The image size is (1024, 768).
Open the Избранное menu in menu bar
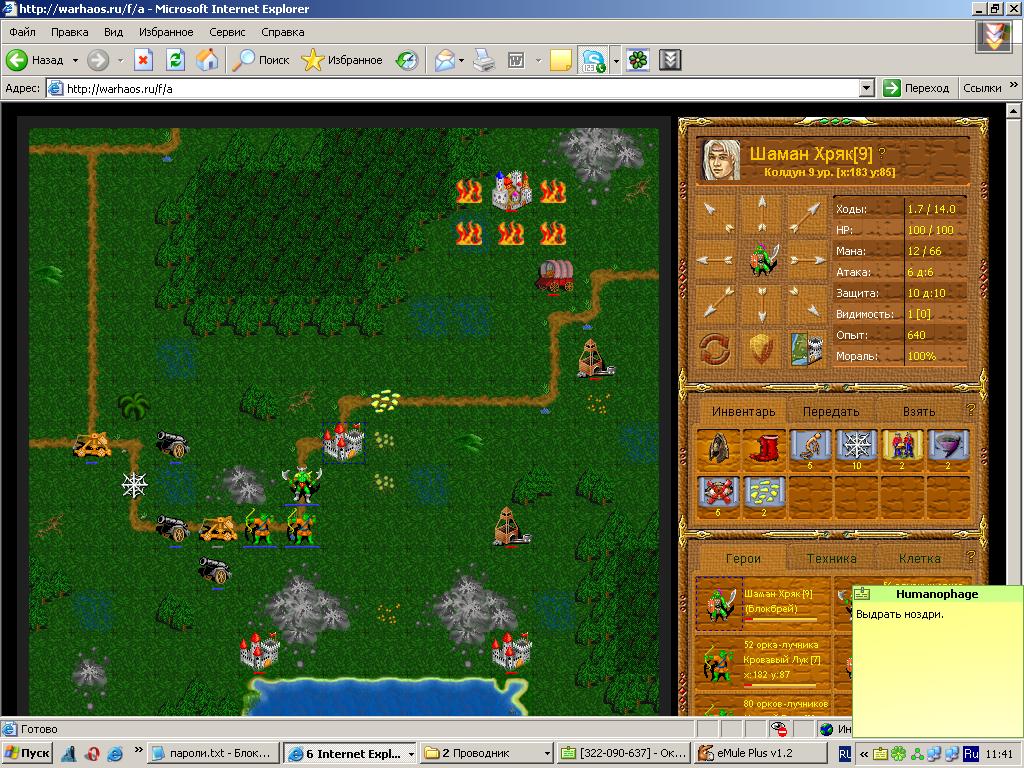coord(166,32)
